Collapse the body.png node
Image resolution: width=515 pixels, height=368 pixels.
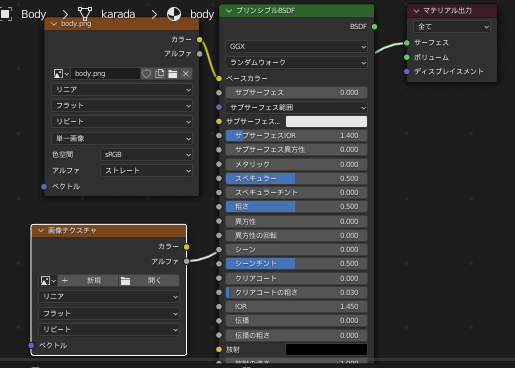[x=54, y=24]
